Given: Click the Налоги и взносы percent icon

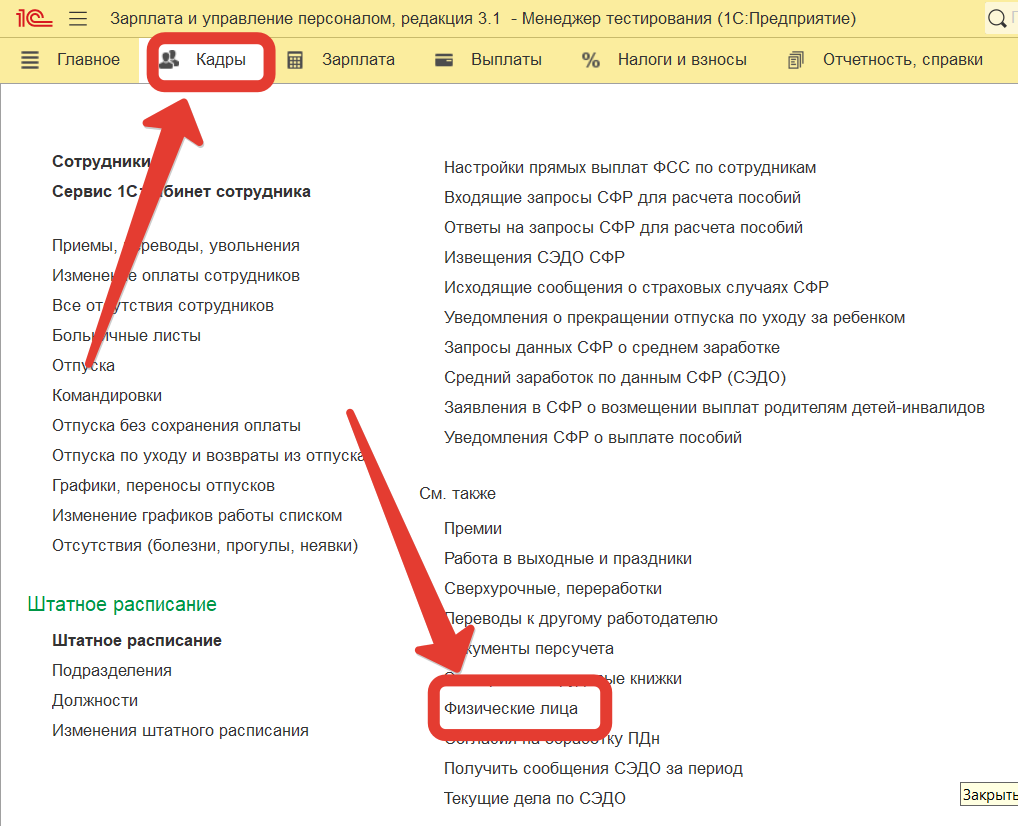Looking at the screenshot, I should [591, 60].
